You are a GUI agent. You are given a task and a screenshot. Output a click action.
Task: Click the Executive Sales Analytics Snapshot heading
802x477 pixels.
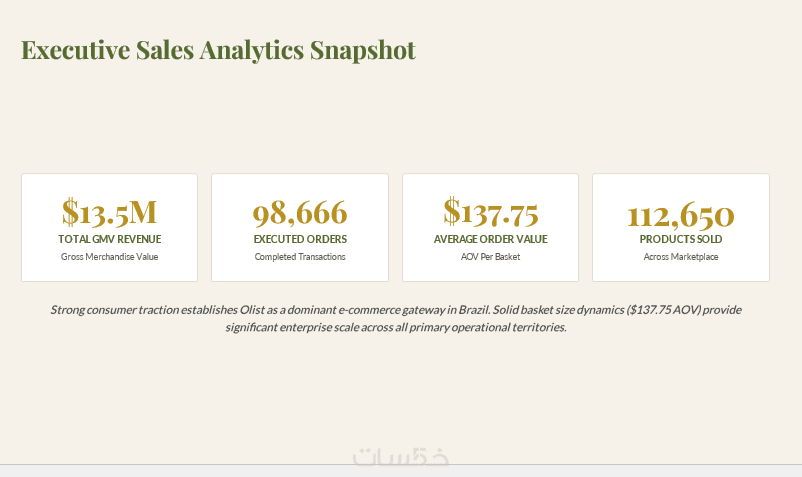click(218, 51)
